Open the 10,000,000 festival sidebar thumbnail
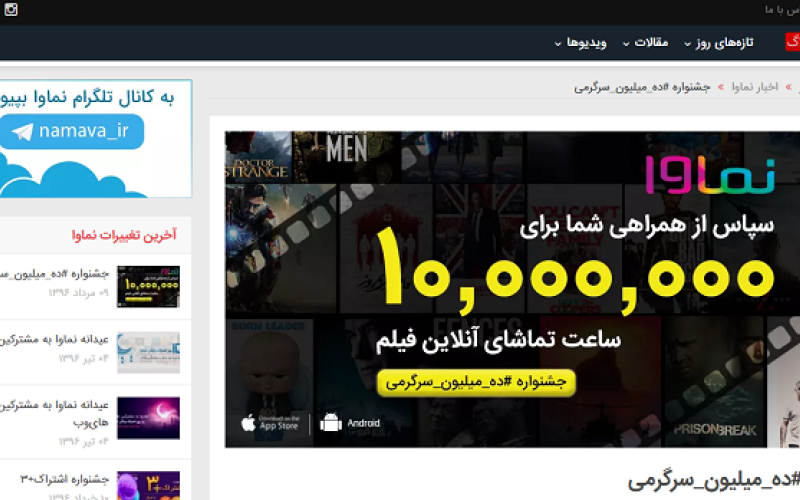This screenshot has width=800, height=500. pyautogui.click(x=148, y=286)
